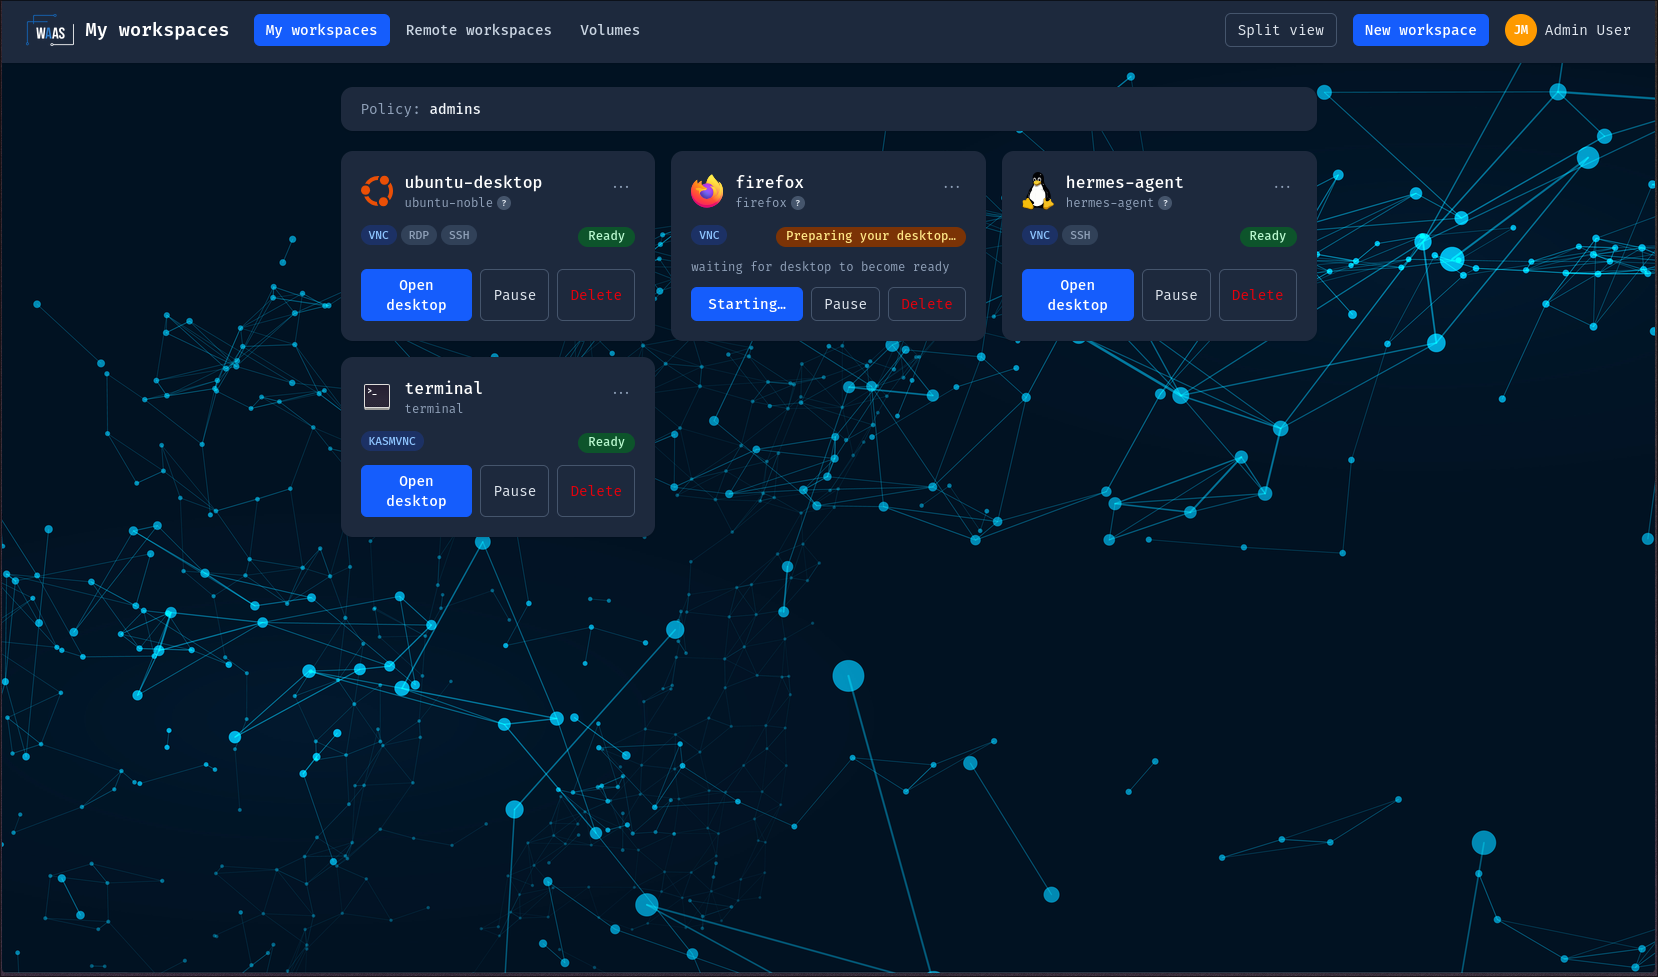
Task: Switch to the Remote workspaces tab
Action: pos(479,30)
